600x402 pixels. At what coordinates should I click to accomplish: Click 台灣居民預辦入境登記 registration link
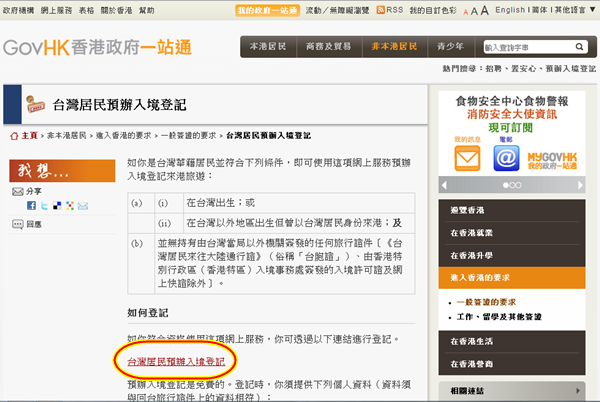pyautogui.click(x=176, y=361)
